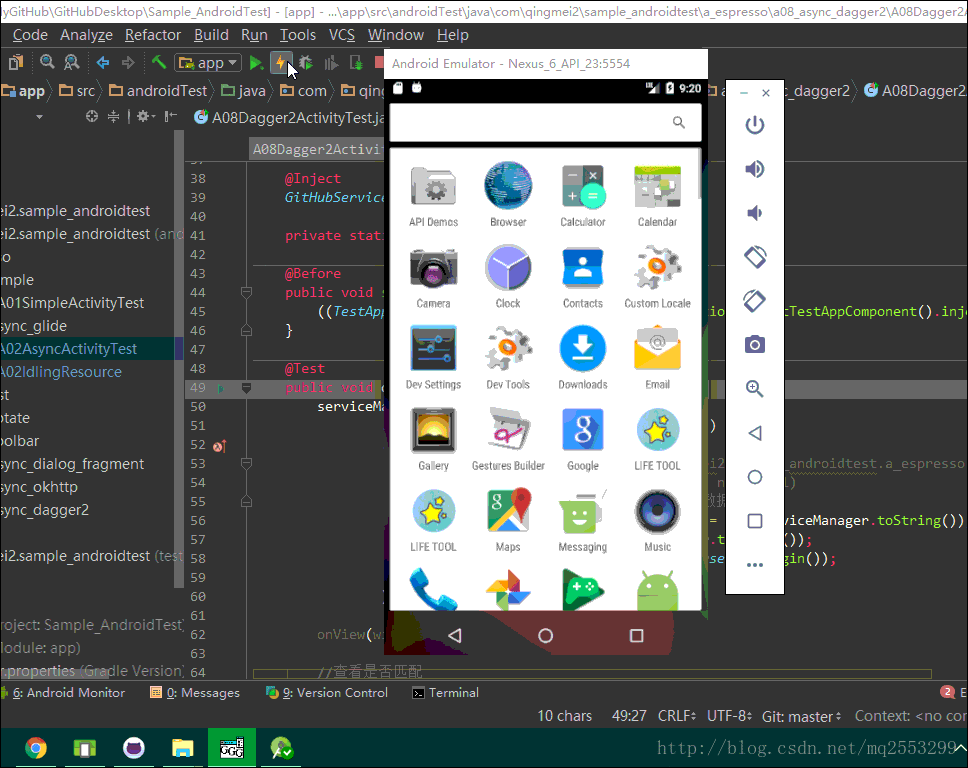Select A02AsyncActivityTest in project tree
Screen dimensions: 968x768
coord(69,349)
